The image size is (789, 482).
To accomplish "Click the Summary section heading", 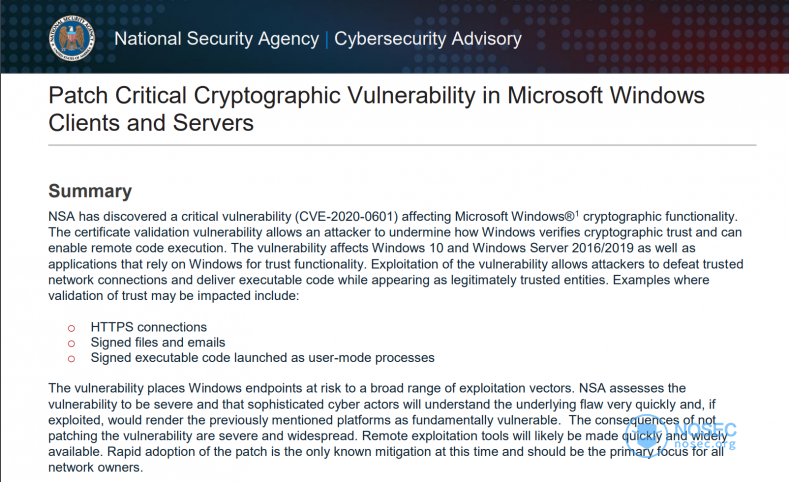I will click(x=90, y=191).
